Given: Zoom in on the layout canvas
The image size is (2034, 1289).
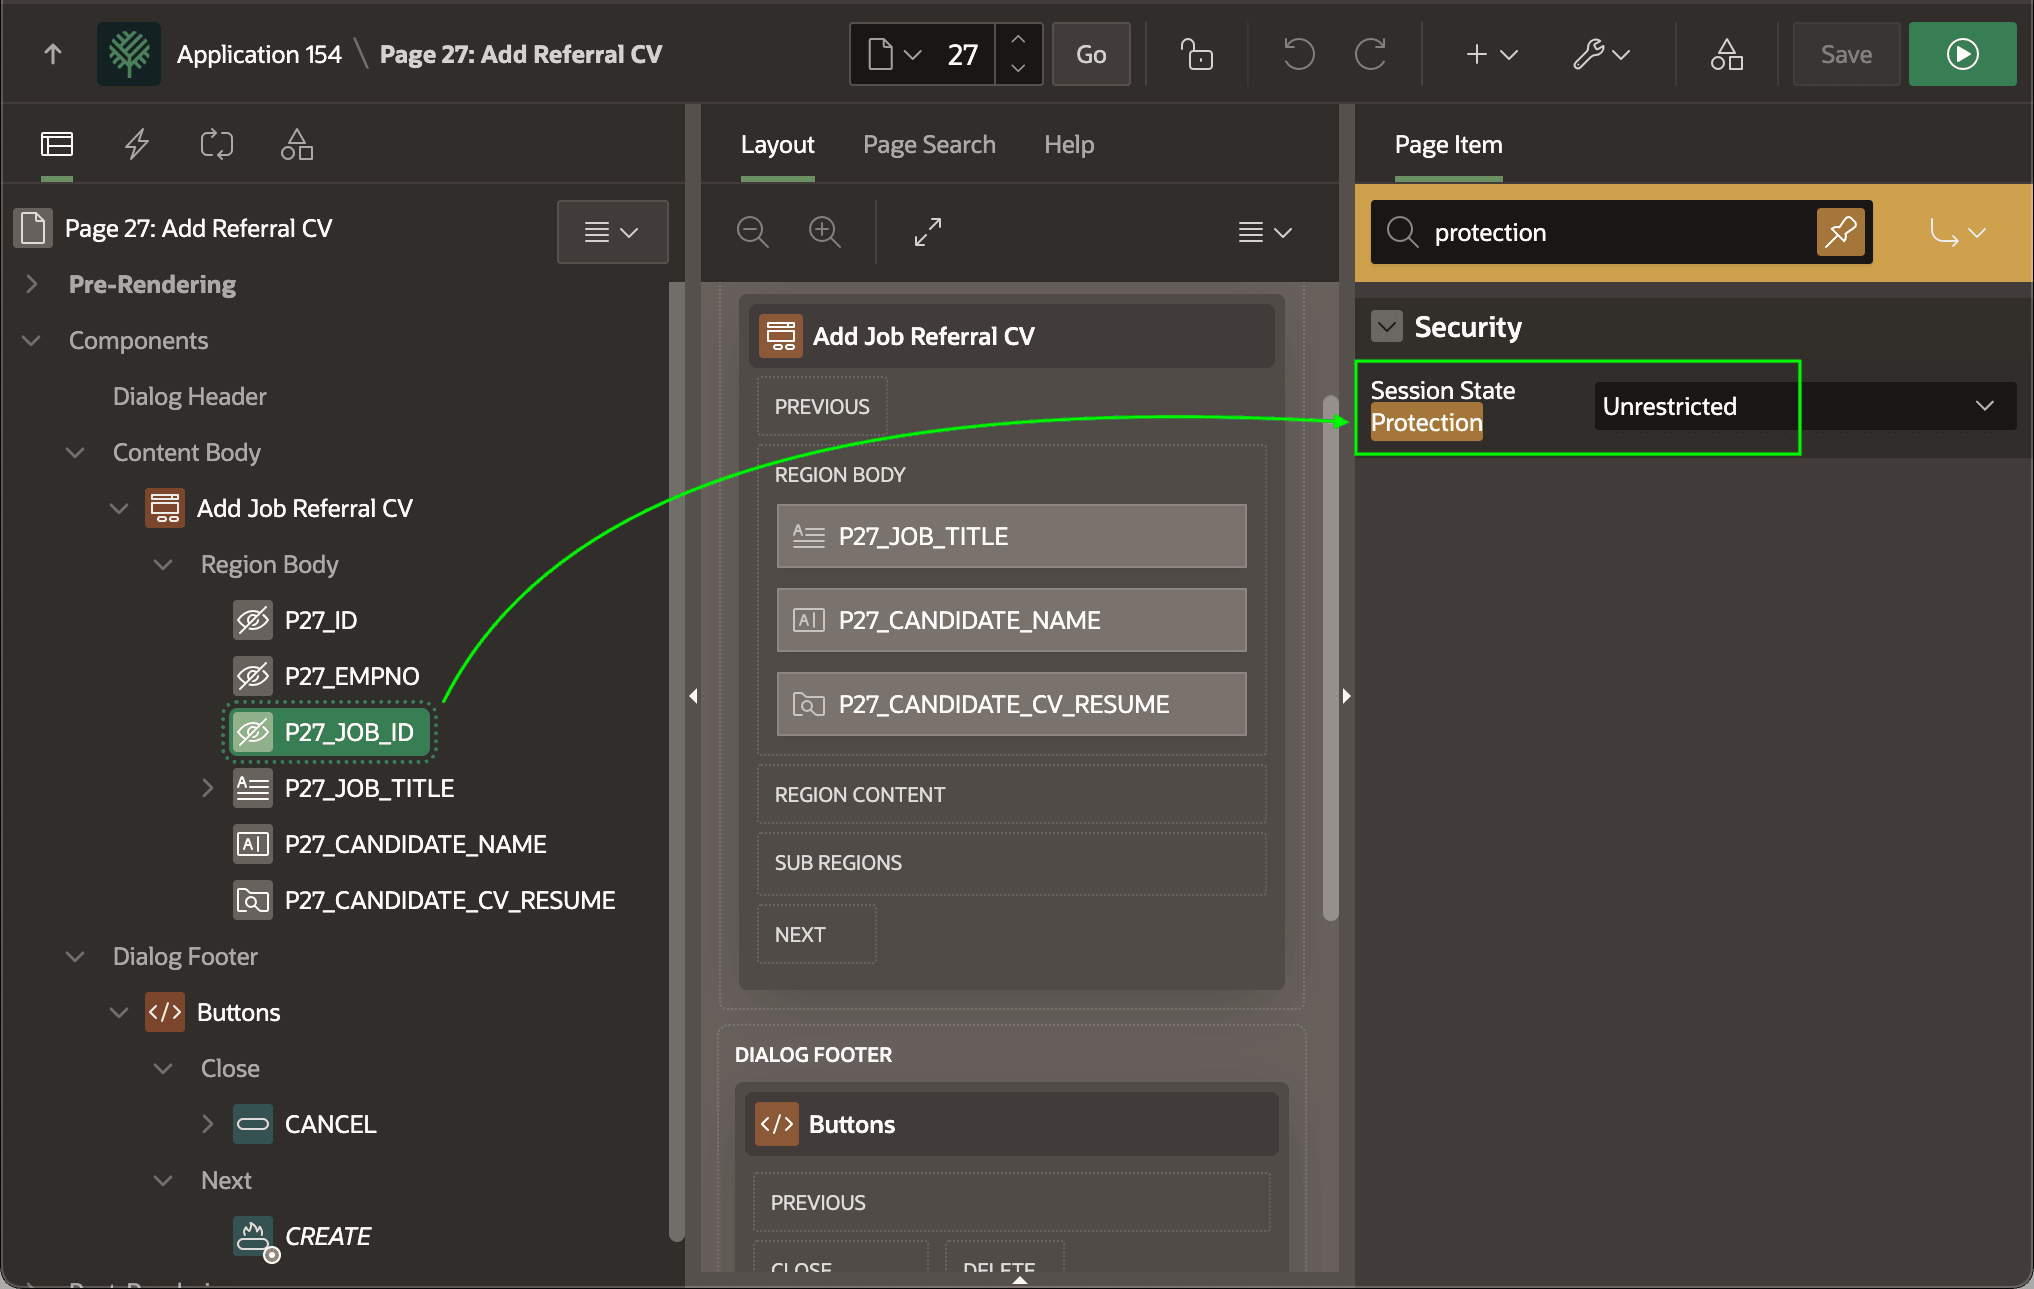Looking at the screenshot, I should (824, 232).
